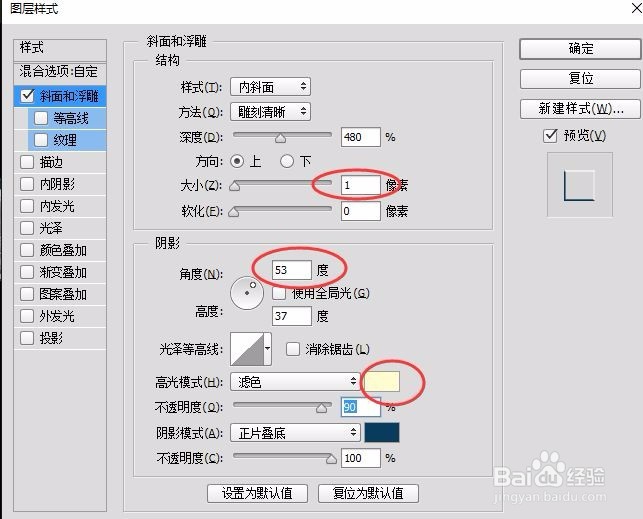Click shadow opacity field showing 100
The width and height of the screenshot is (643, 519).
tap(360, 458)
